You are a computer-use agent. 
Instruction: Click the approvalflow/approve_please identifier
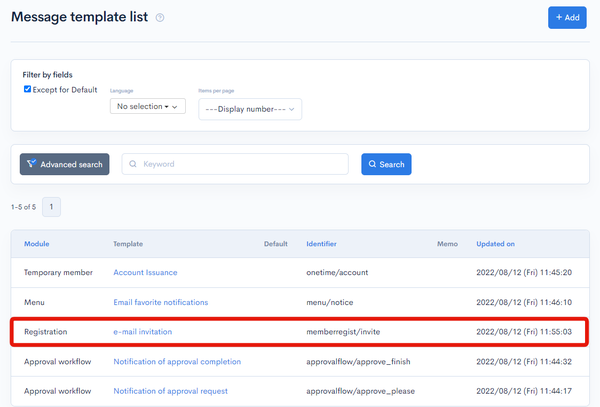click(x=360, y=391)
